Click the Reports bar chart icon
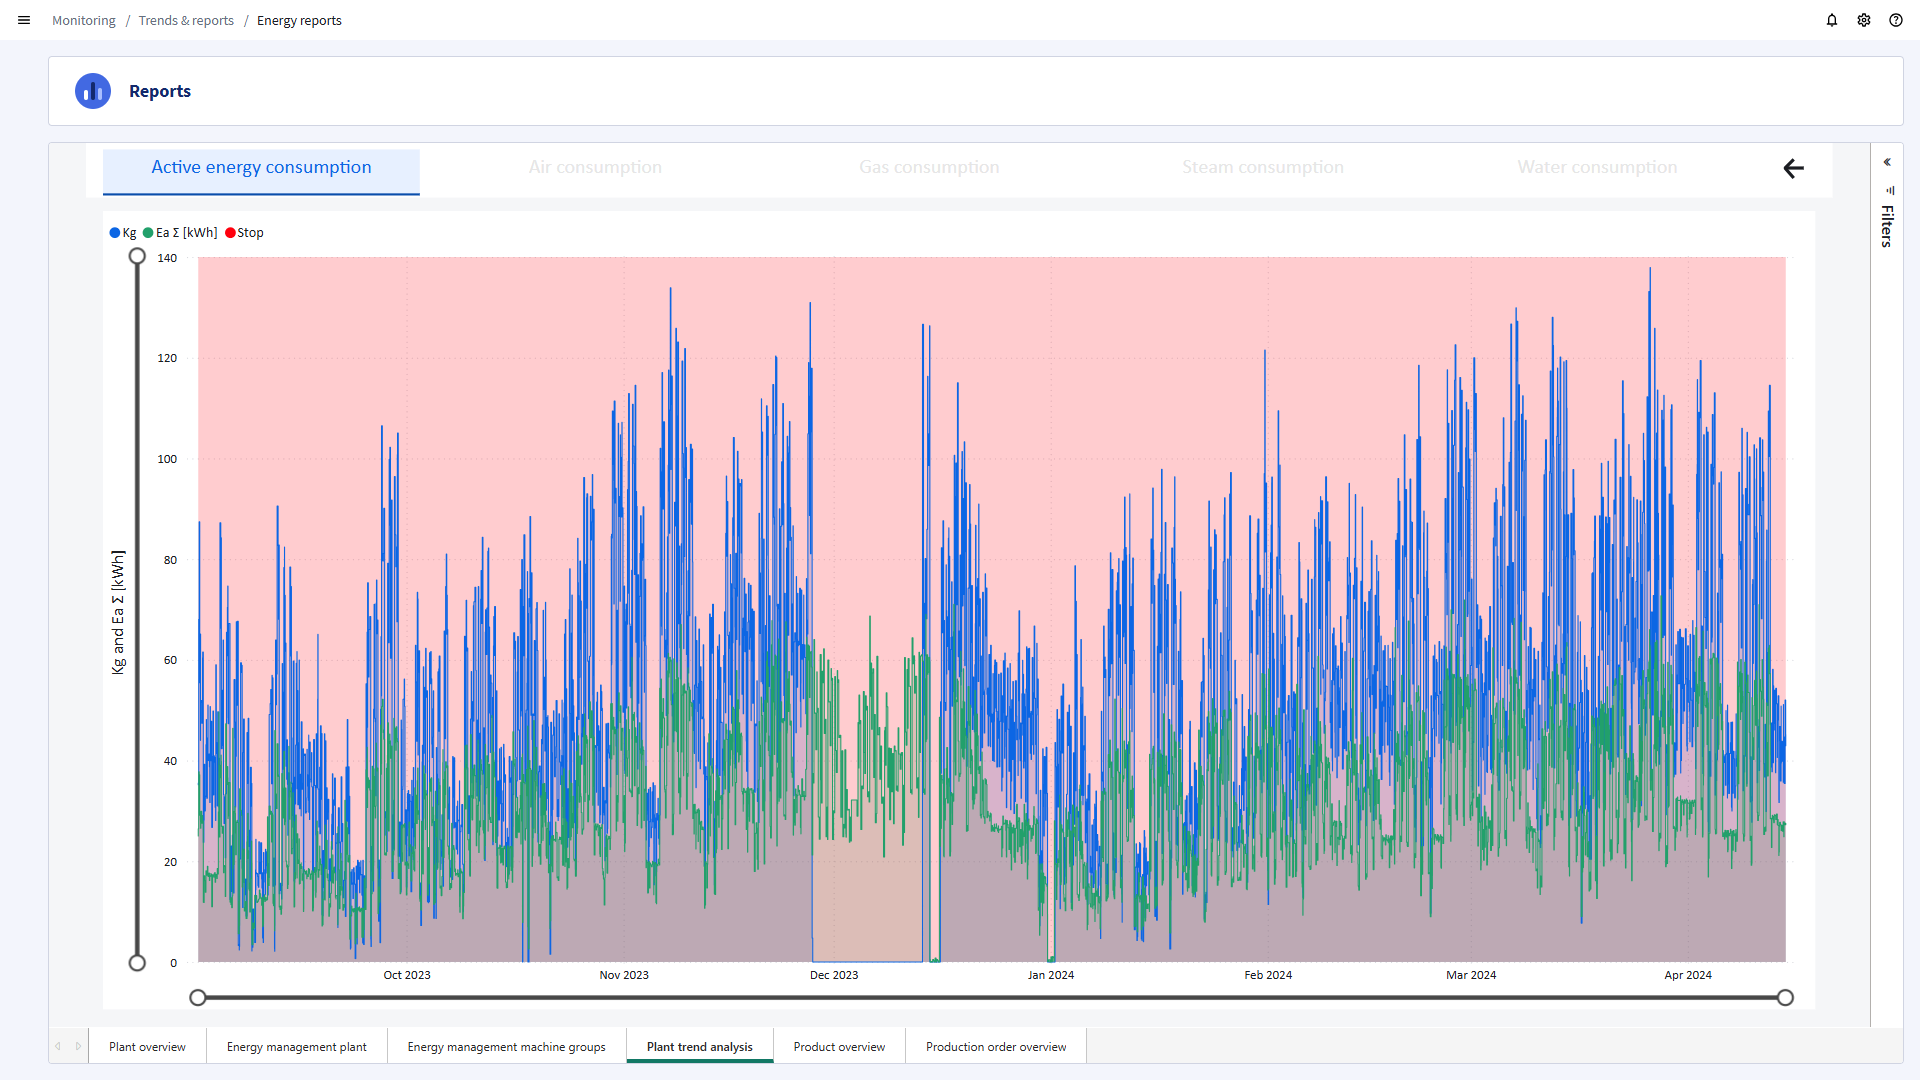Screen dimensions: 1920x1080 (x=93, y=91)
